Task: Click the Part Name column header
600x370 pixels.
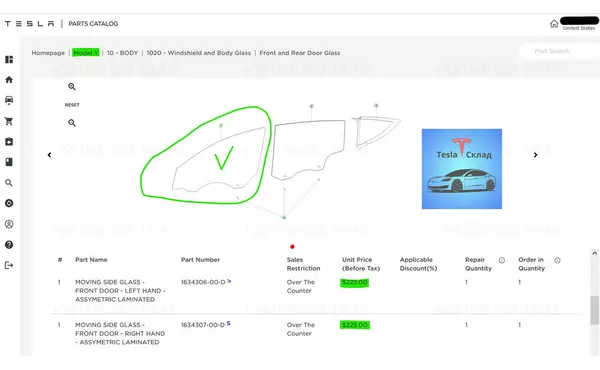Action: 91,260
